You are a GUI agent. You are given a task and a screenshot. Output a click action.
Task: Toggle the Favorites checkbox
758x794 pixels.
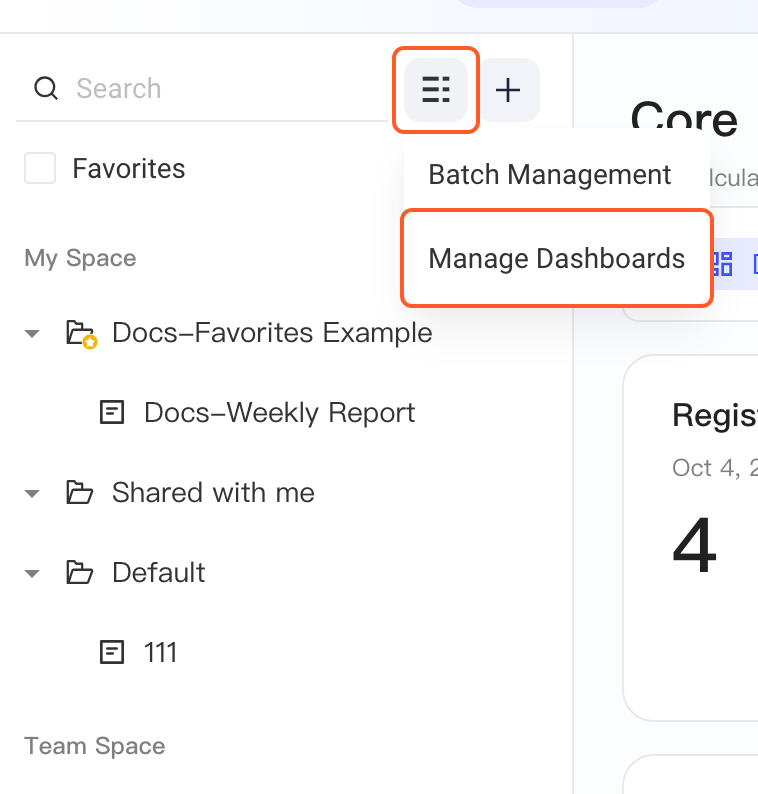(x=40, y=168)
